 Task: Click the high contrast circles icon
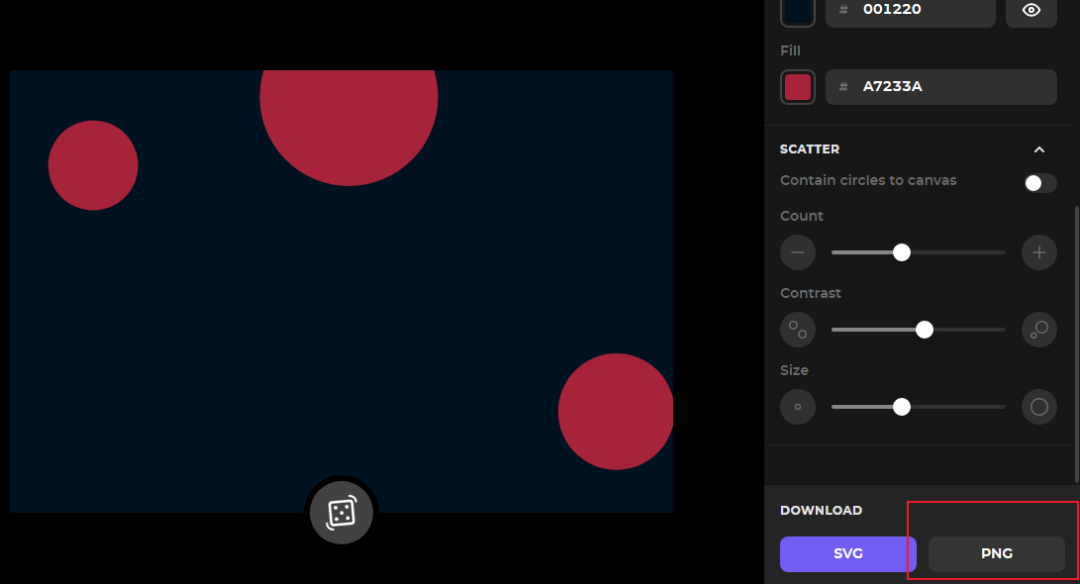1039,330
